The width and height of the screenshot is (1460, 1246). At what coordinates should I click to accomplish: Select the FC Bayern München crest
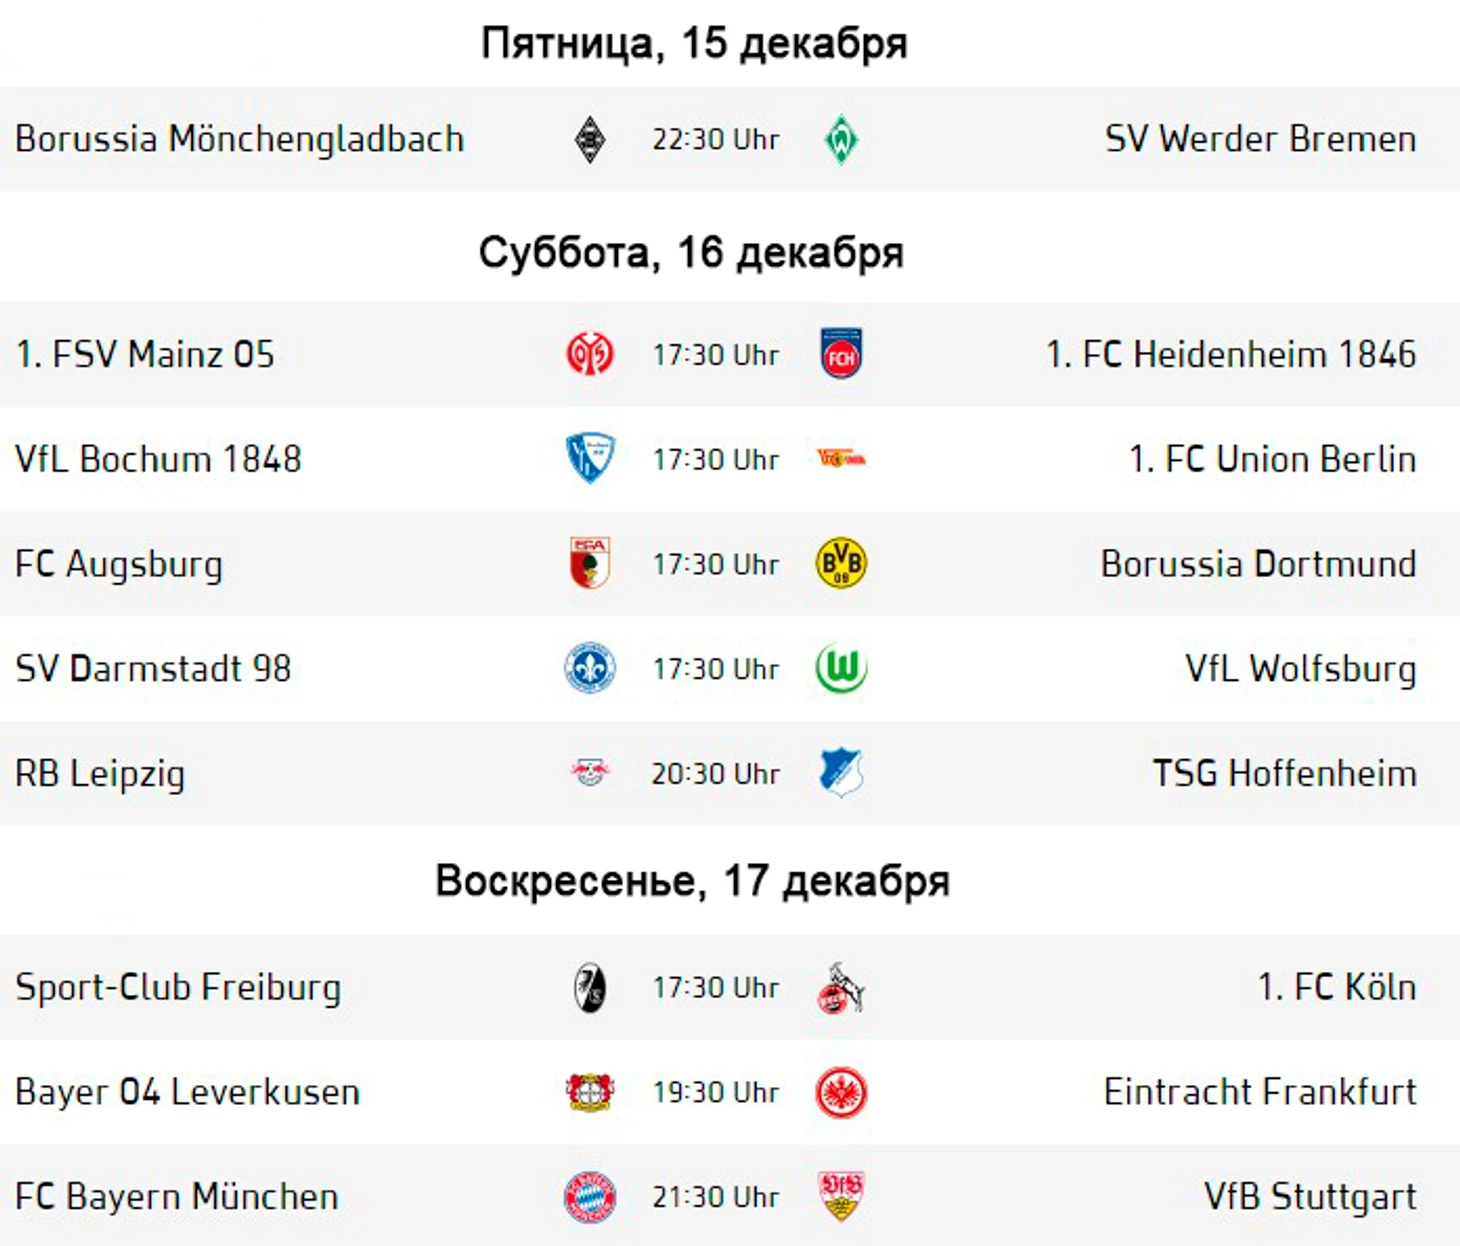tap(590, 1197)
